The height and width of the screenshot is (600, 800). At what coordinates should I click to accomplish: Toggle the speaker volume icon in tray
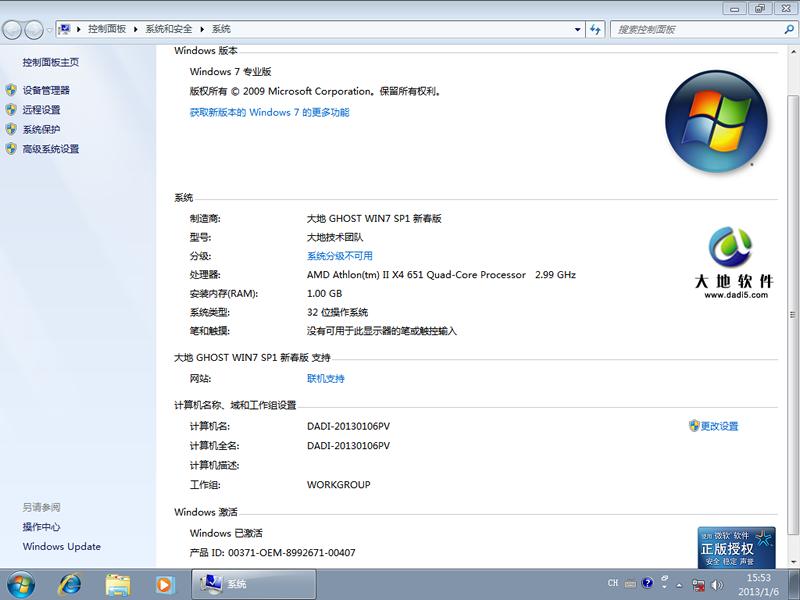[x=716, y=584]
